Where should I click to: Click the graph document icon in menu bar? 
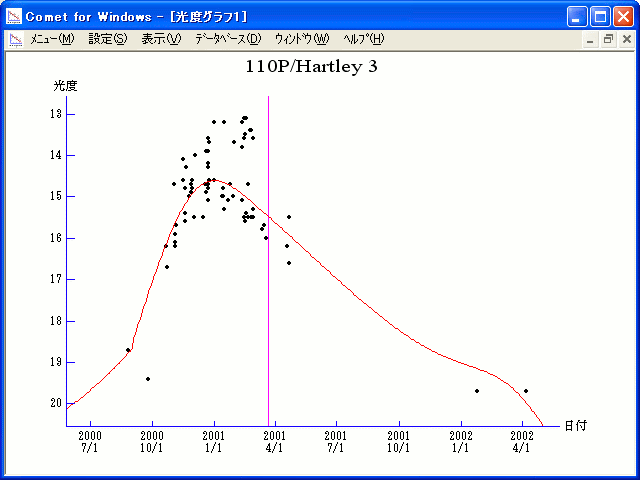(15, 39)
